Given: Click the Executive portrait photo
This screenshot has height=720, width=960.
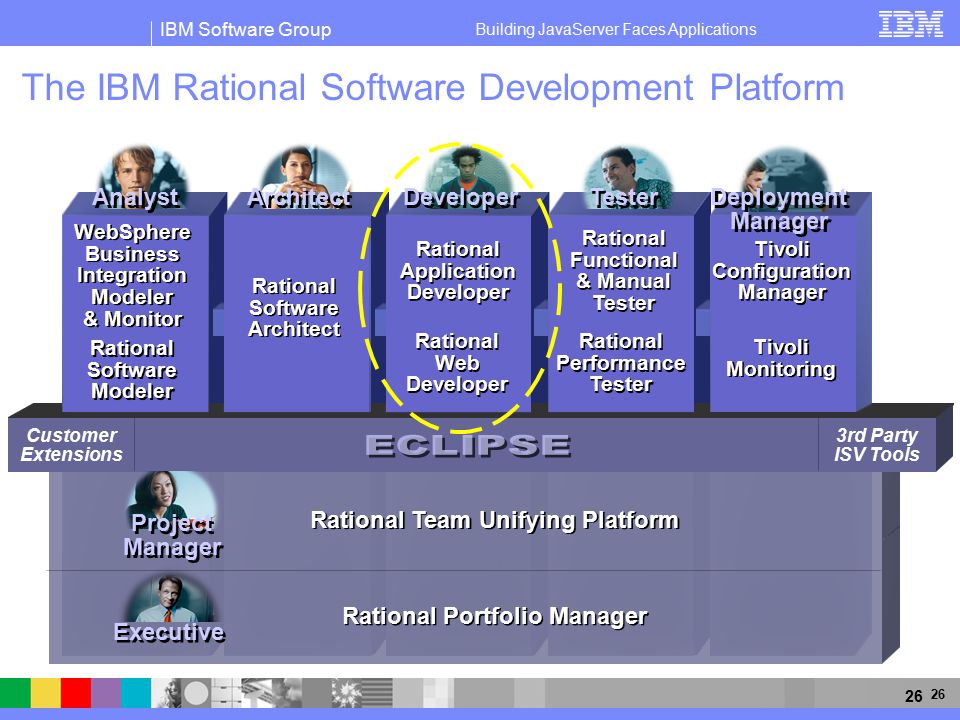Looking at the screenshot, I should (x=170, y=599).
